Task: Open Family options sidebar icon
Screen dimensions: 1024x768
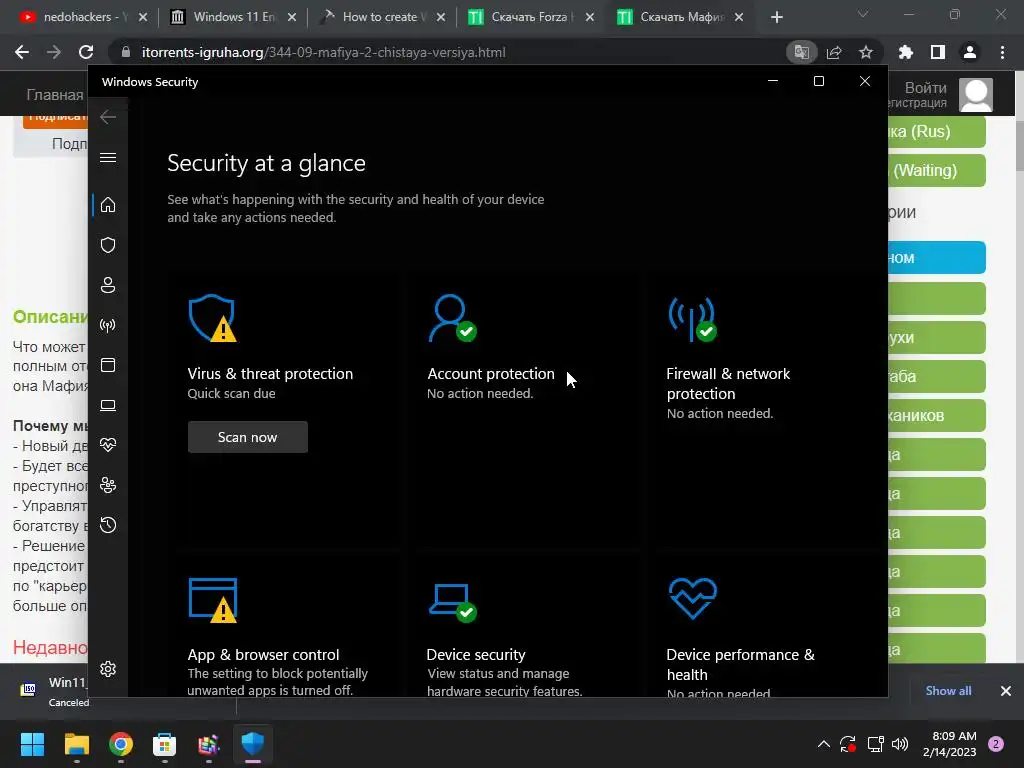Action: pyautogui.click(x=108, y=485)
